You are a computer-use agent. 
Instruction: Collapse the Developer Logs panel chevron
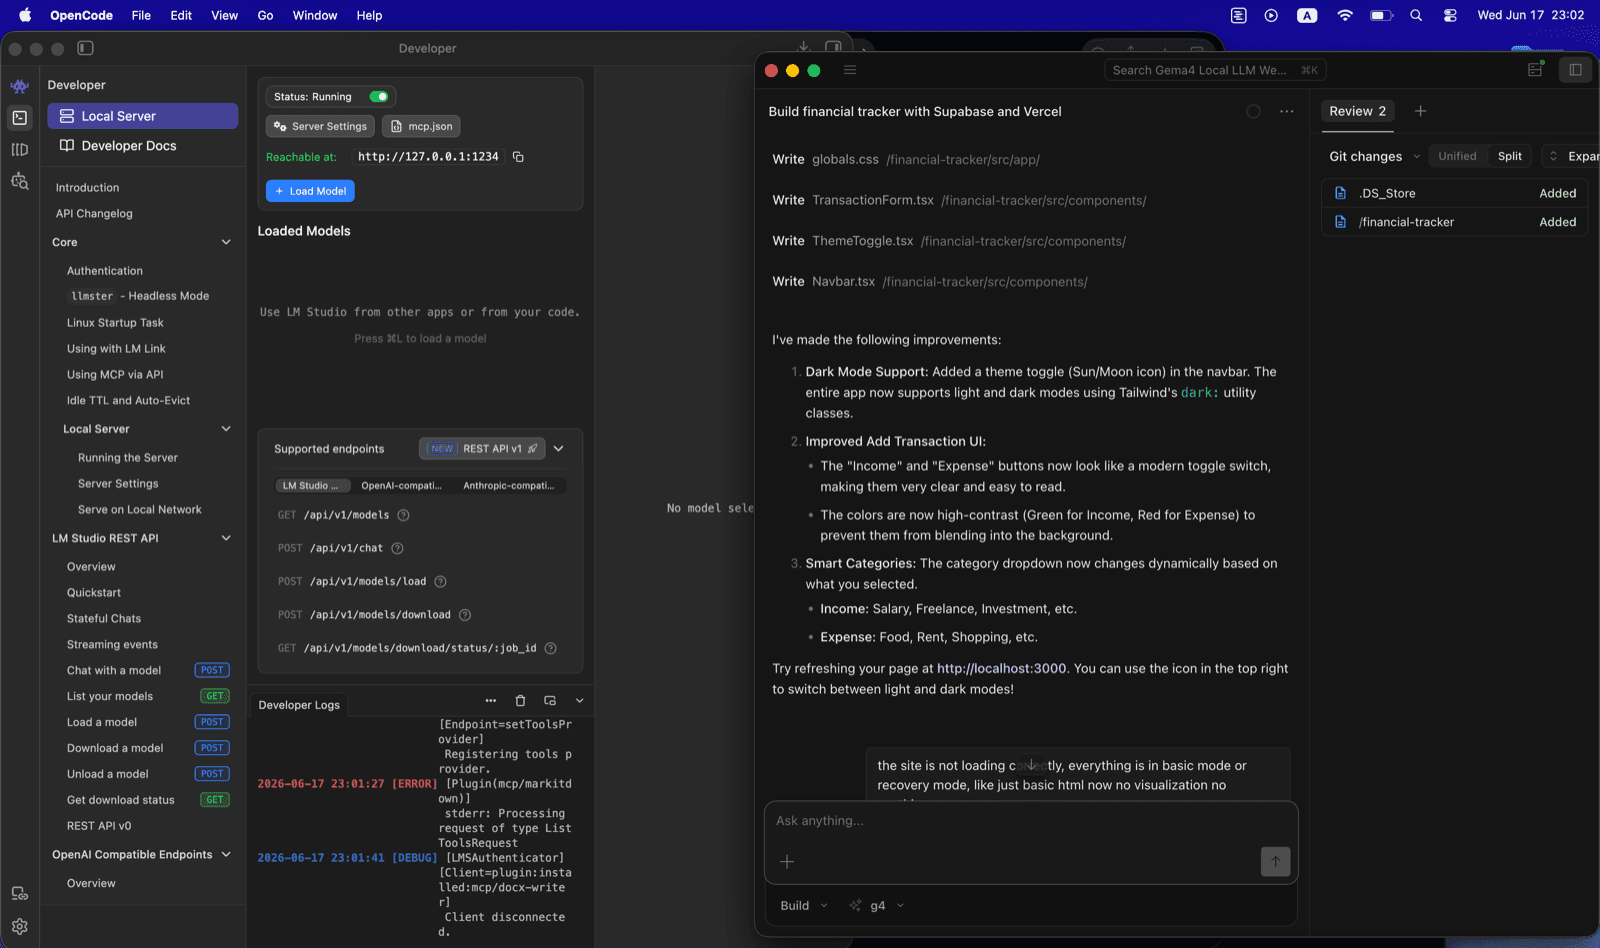pos(579,701)
